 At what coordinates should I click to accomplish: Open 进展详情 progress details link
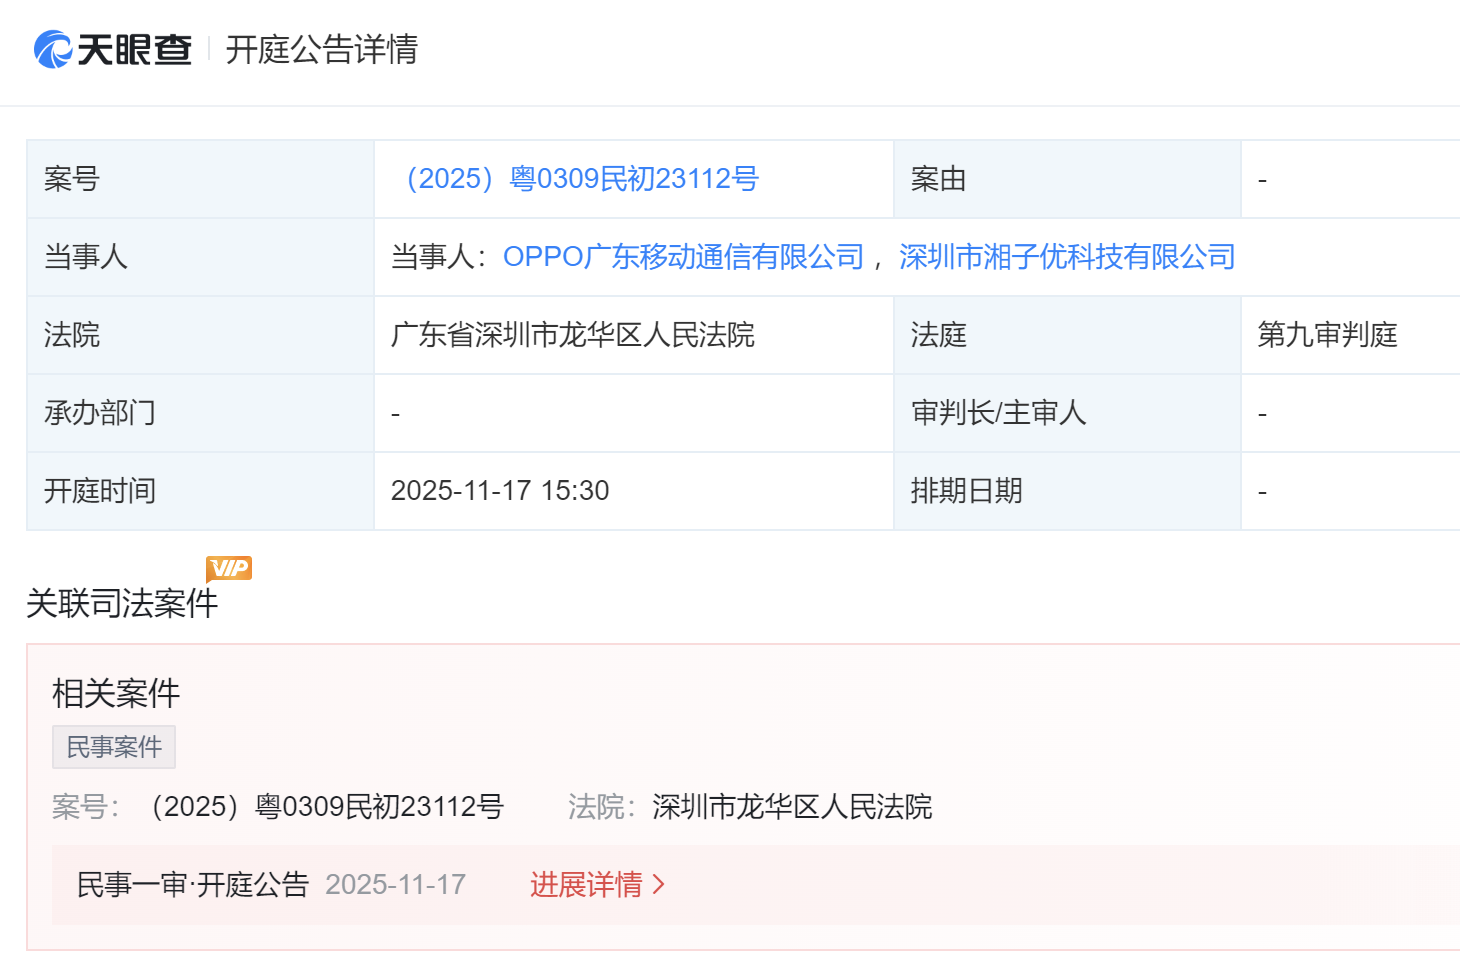click(586, 885)
